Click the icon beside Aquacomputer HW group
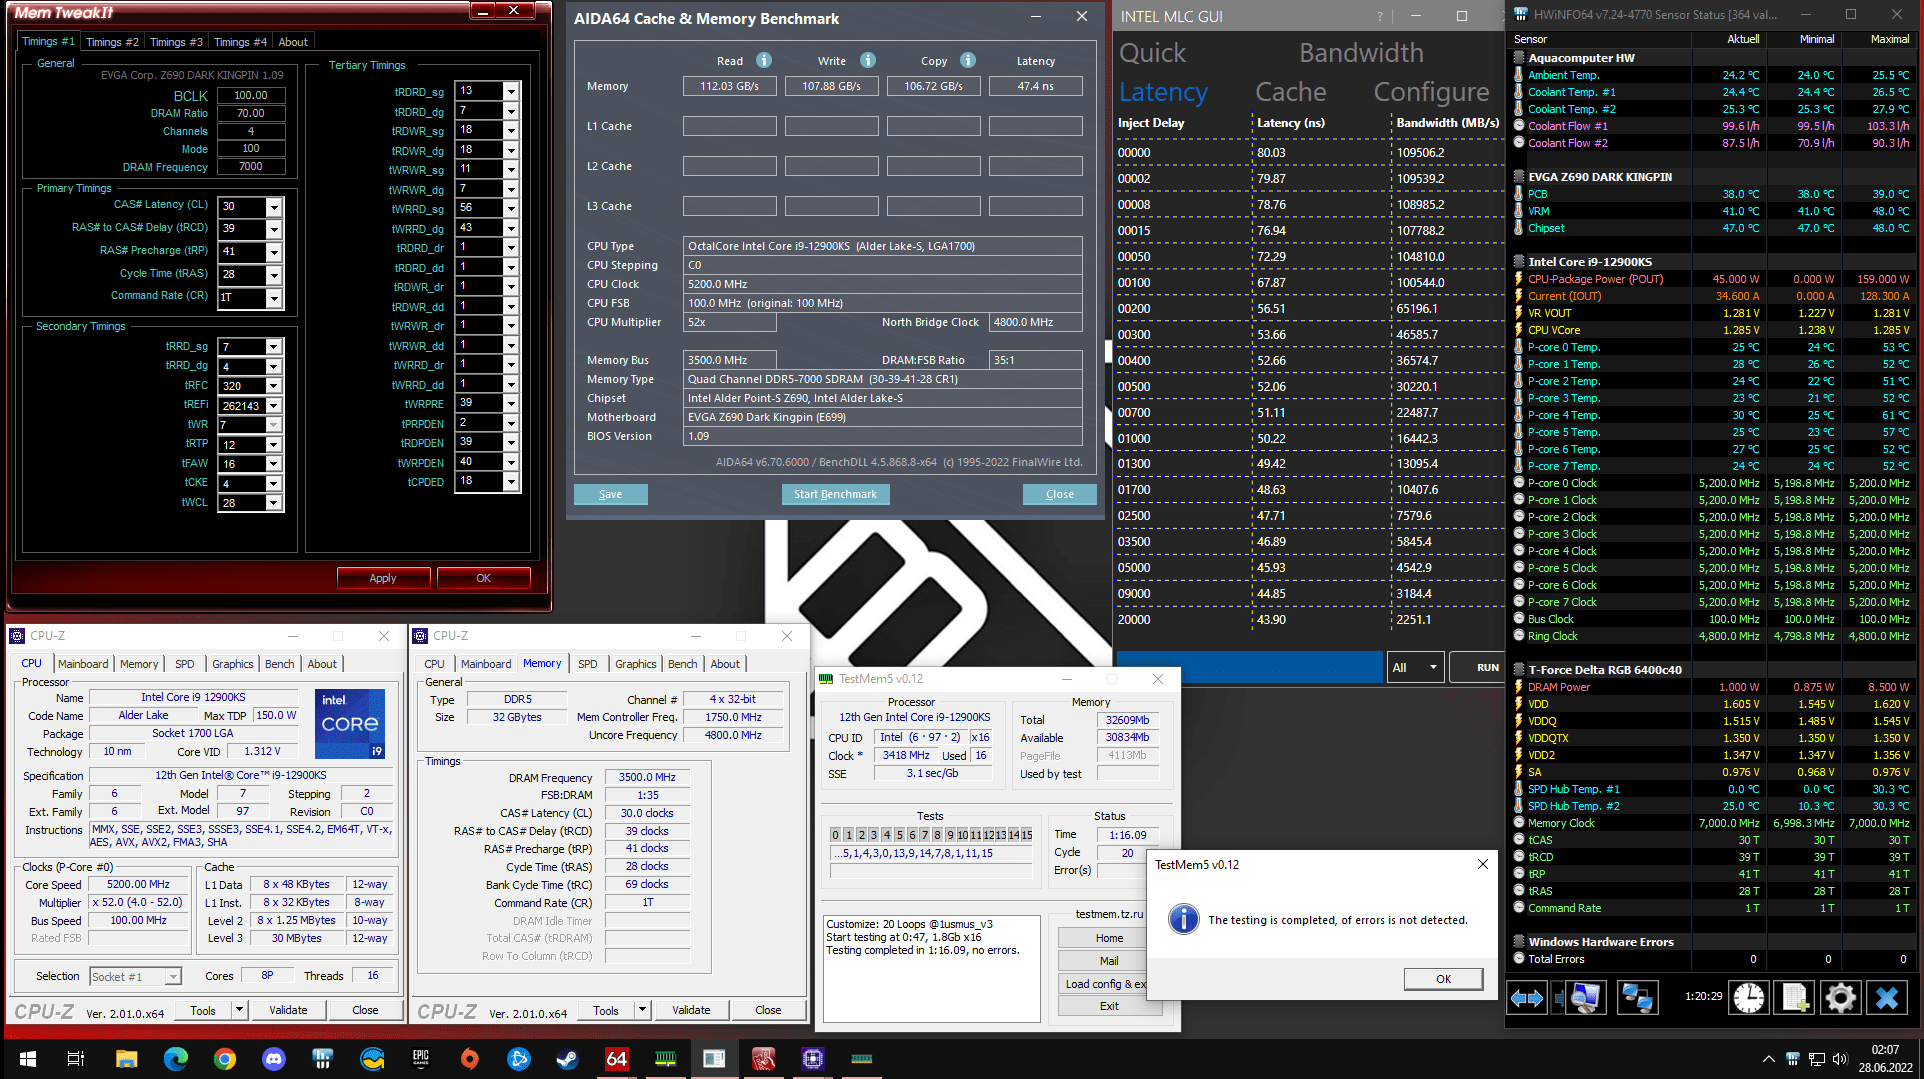1924x1079 pixels. 1519,58
